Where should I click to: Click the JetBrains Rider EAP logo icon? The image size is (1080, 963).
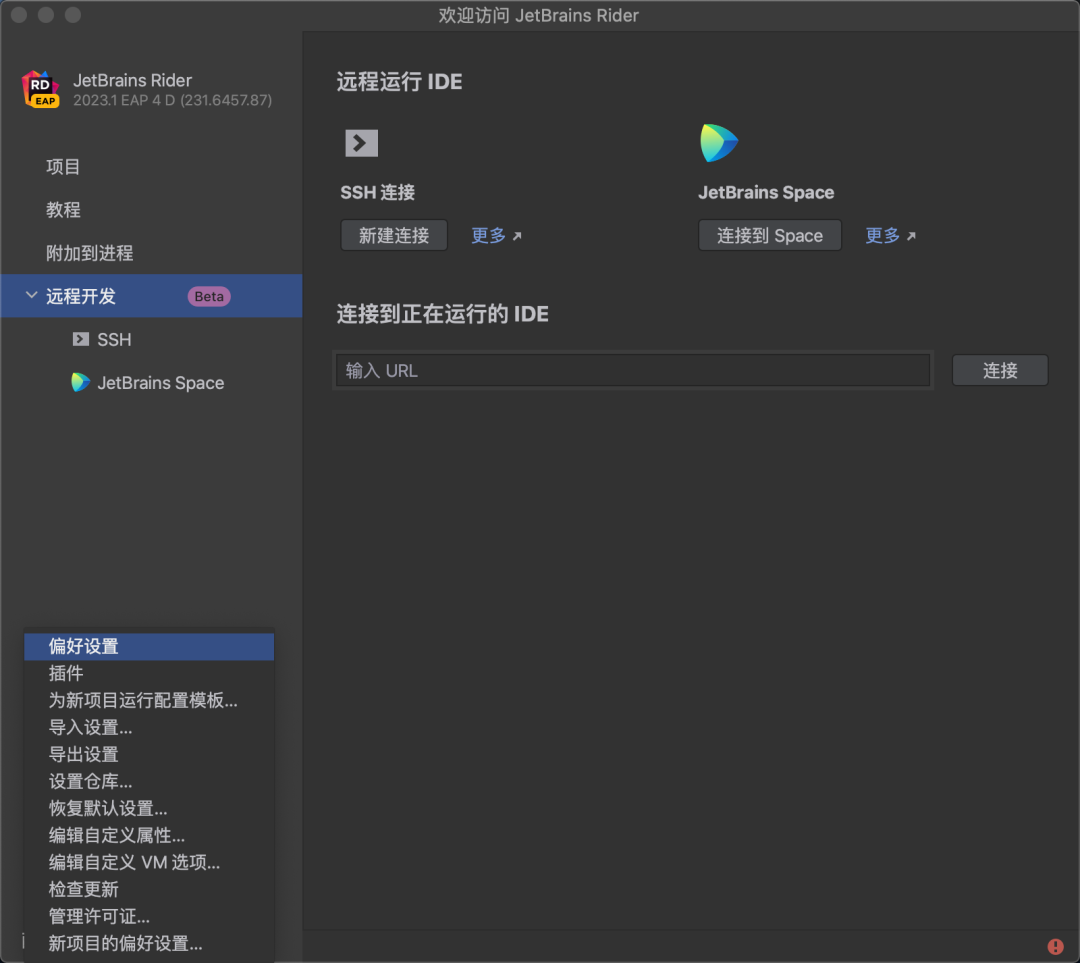(x=41, y=90)
